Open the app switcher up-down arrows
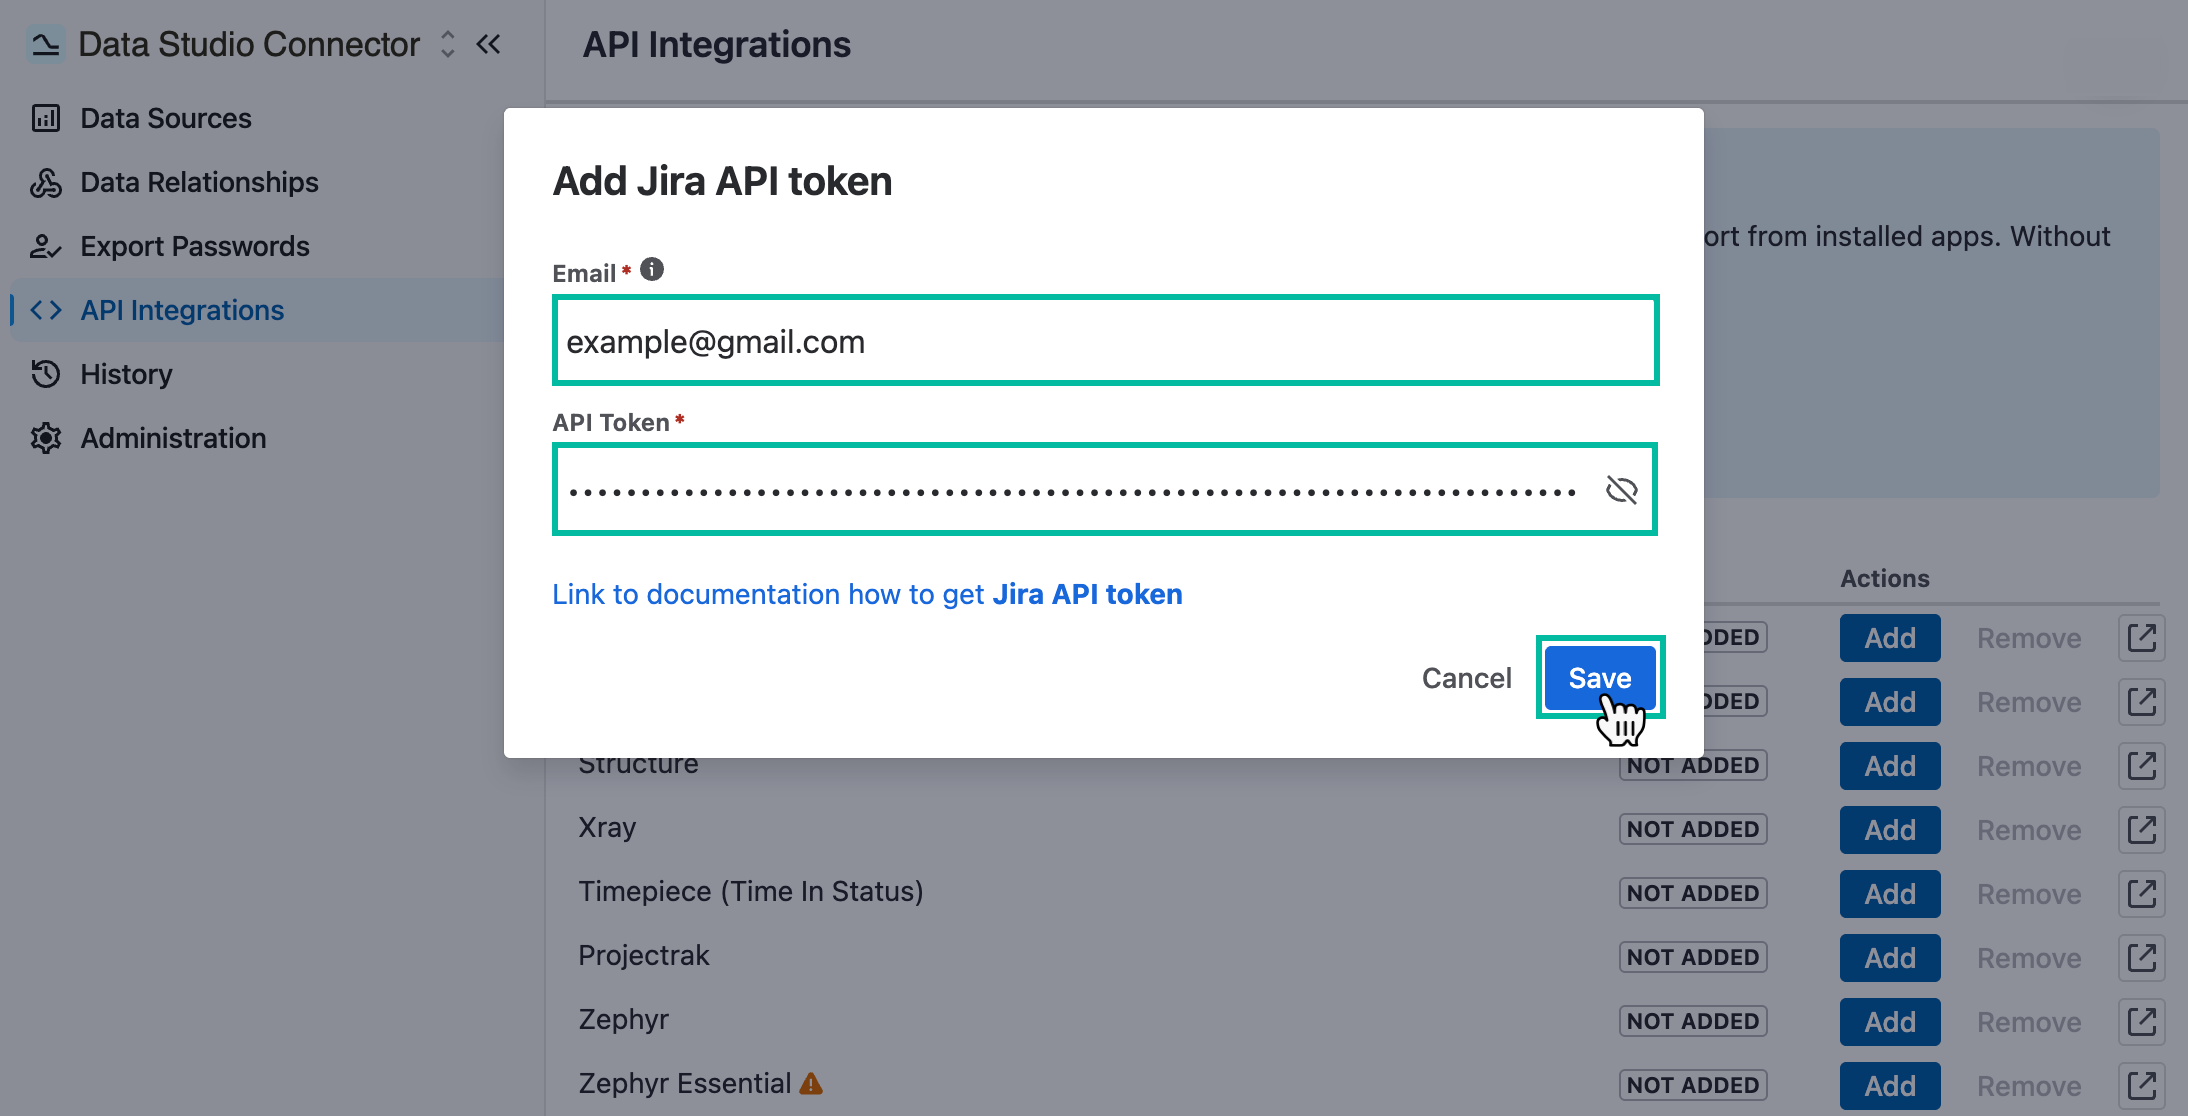This screenshot has width=2188, height=1116. (x=448, y=44)
